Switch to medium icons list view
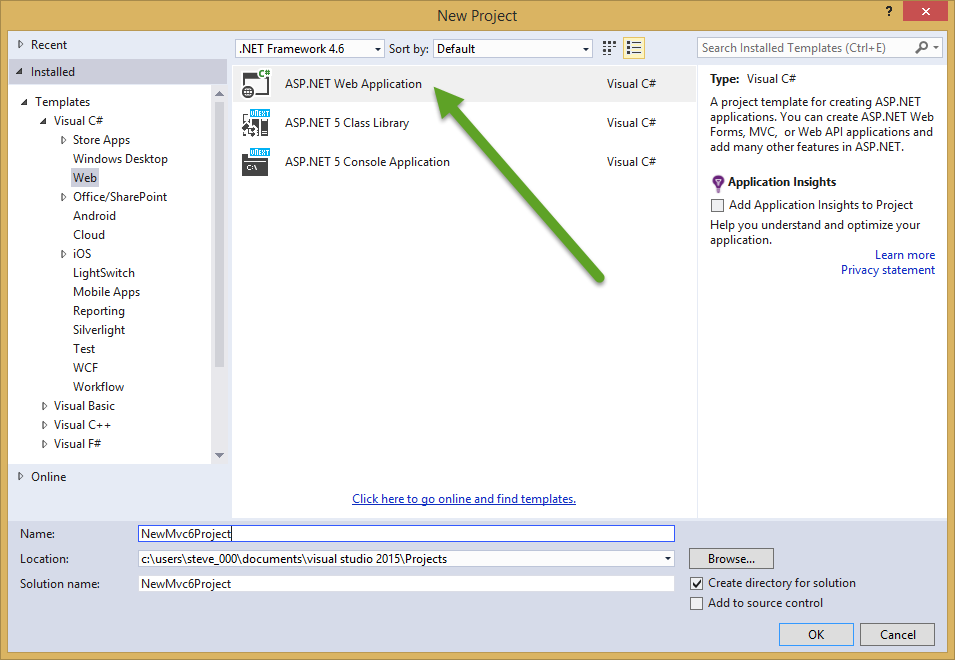 coord(634,48)
